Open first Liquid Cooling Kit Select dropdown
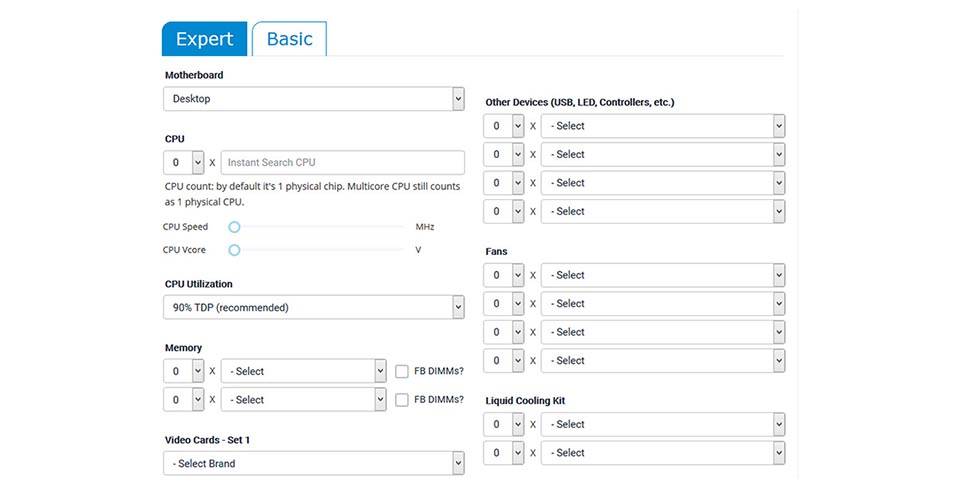960x489 pixels. click(663, 424)
